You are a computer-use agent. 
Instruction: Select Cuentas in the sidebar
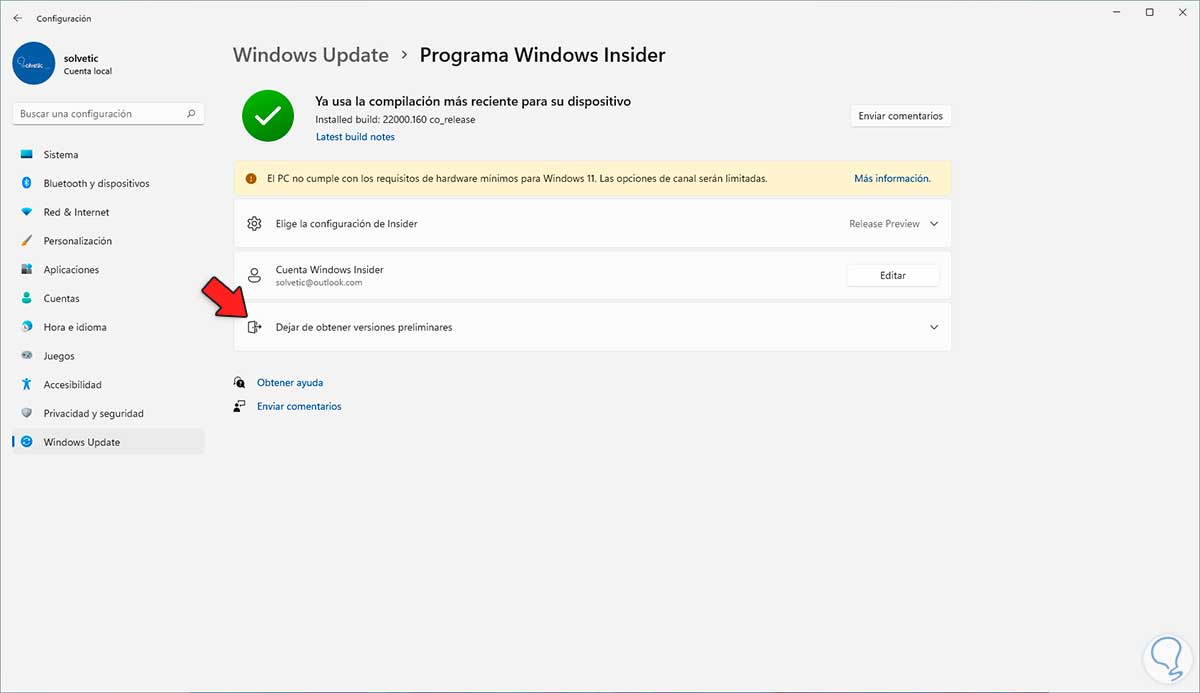108,298
